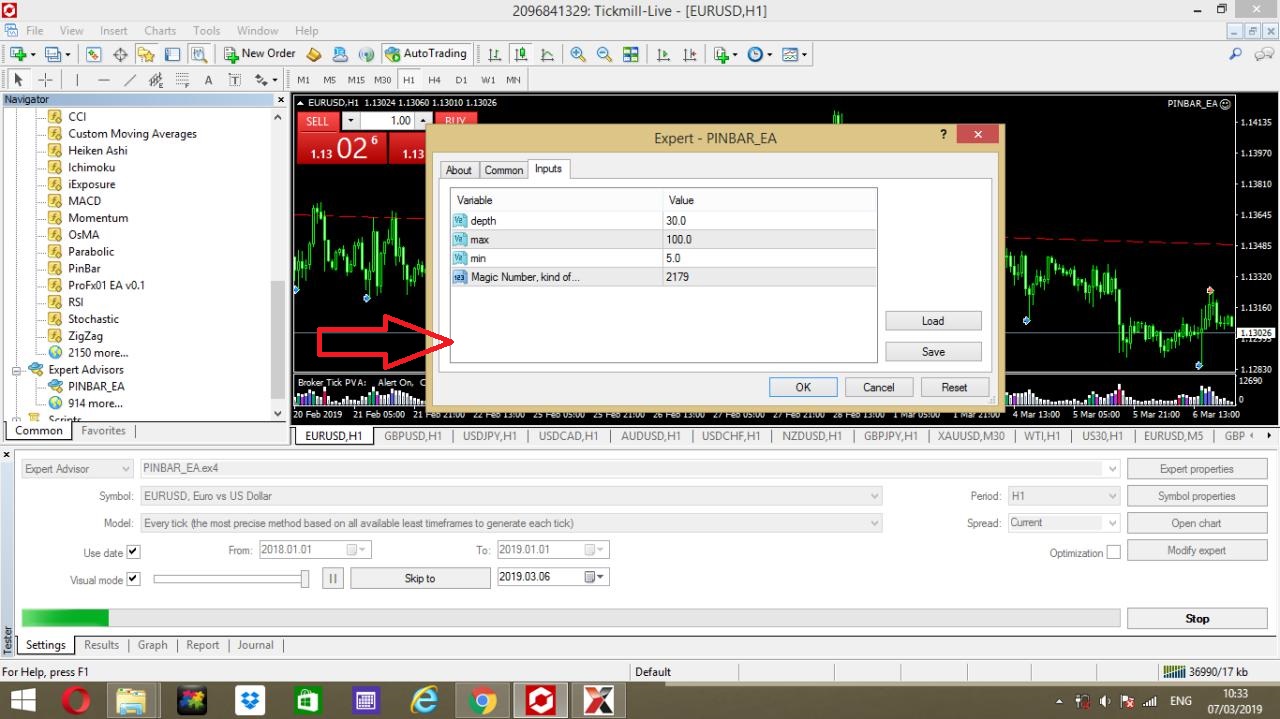Click Reset in the Expert dialog
The width and height of the screenshot is (1280, 719).
tap(954, 387)
